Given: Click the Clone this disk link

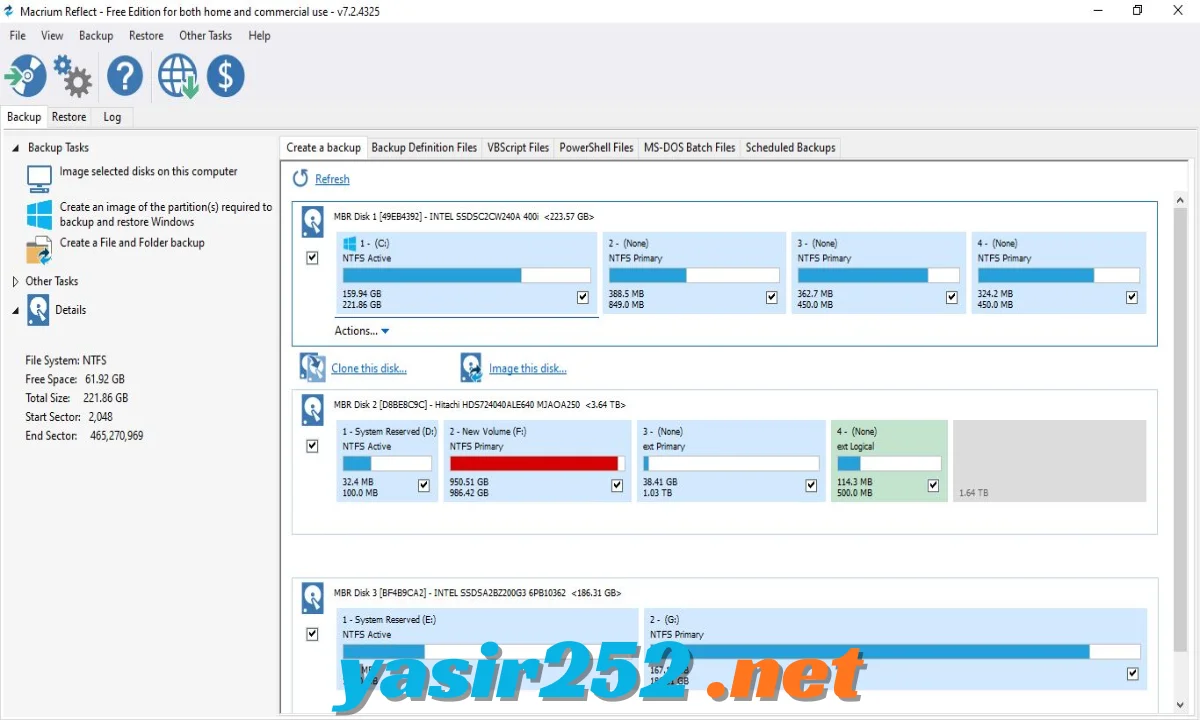Looking at the screenshot, I should (369, 368).
